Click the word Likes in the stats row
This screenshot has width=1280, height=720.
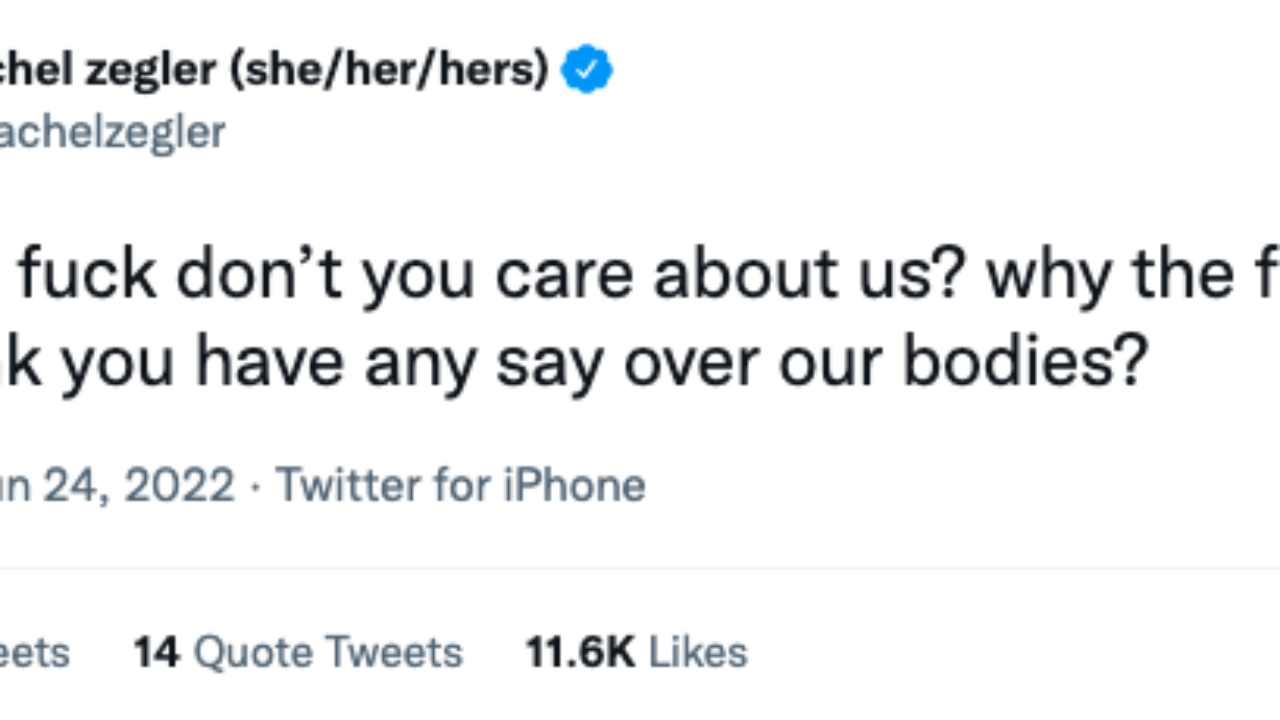(x=698, y=652)
